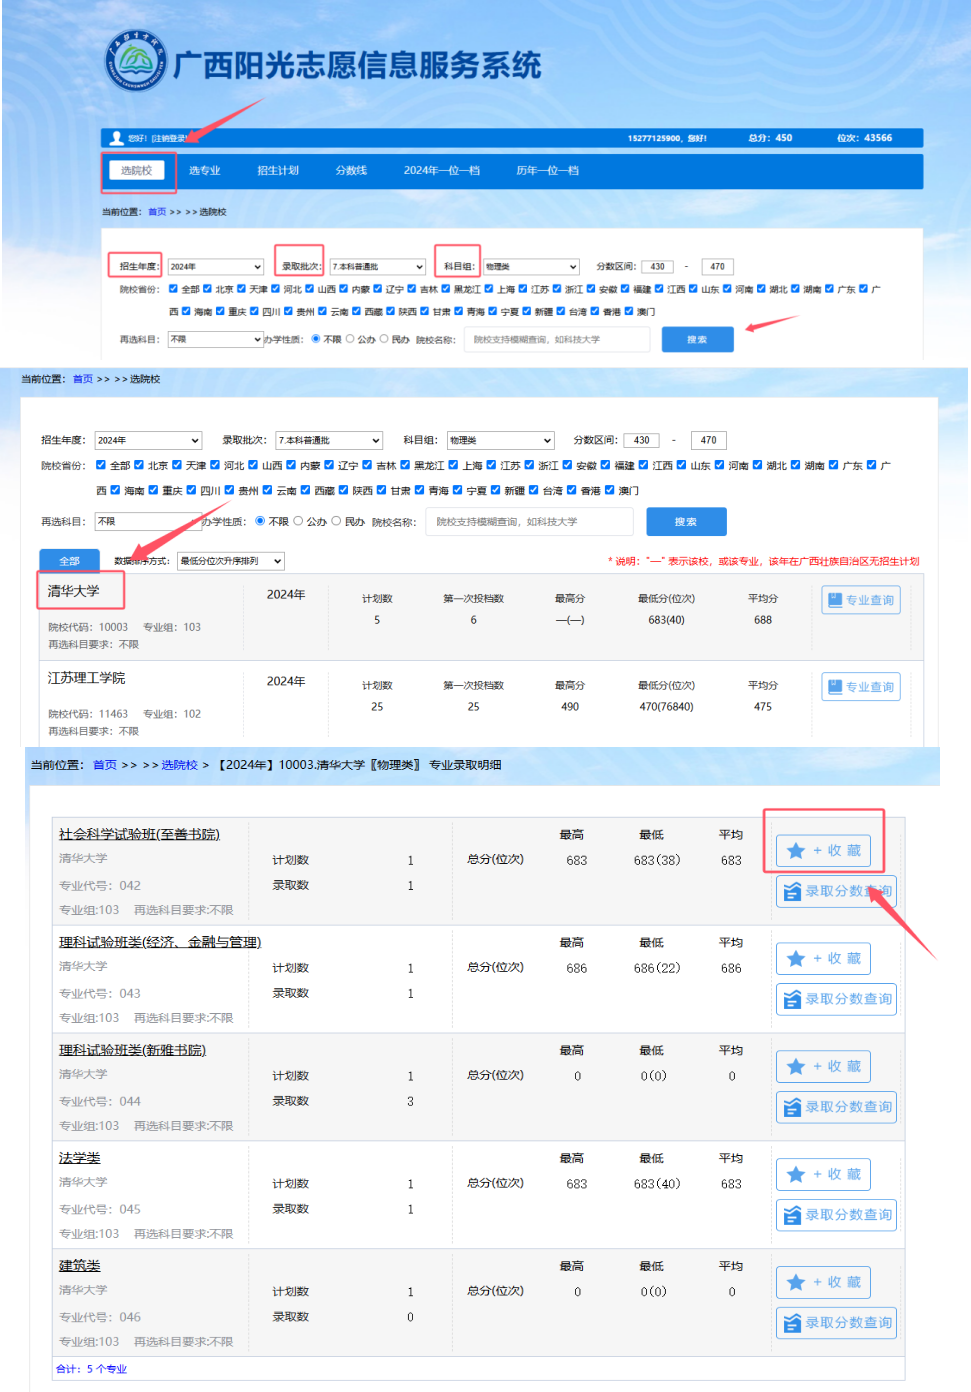The image size is (971, 1392).
Task: Open 录取分数查询 for 建筑类 major
Action: click(836, 1323)
